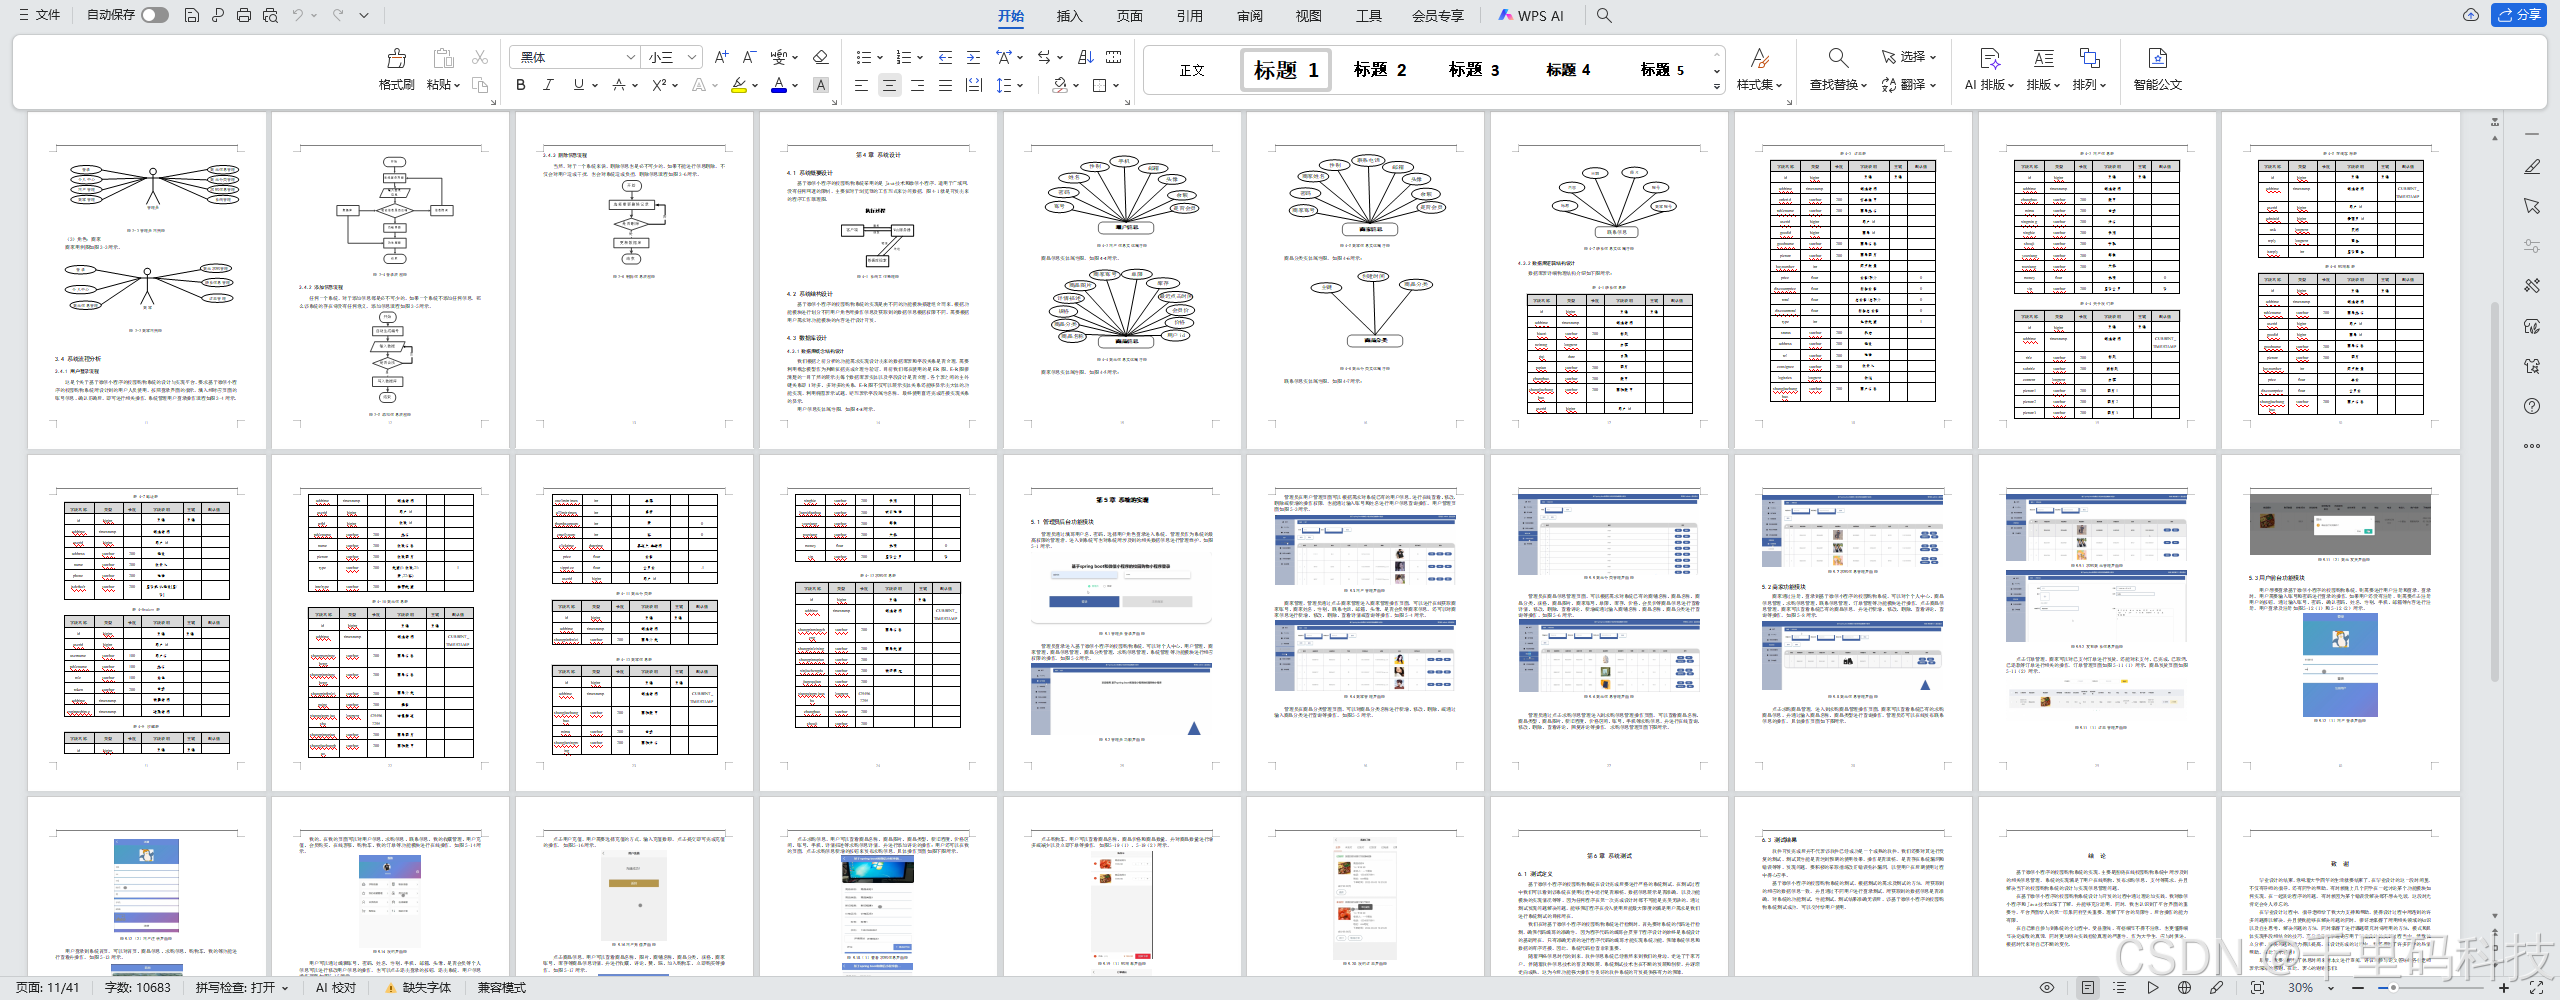Click the Print Preview icon
The height and width of the screenshot is (1000, 2560).
[x=270, y=15]
